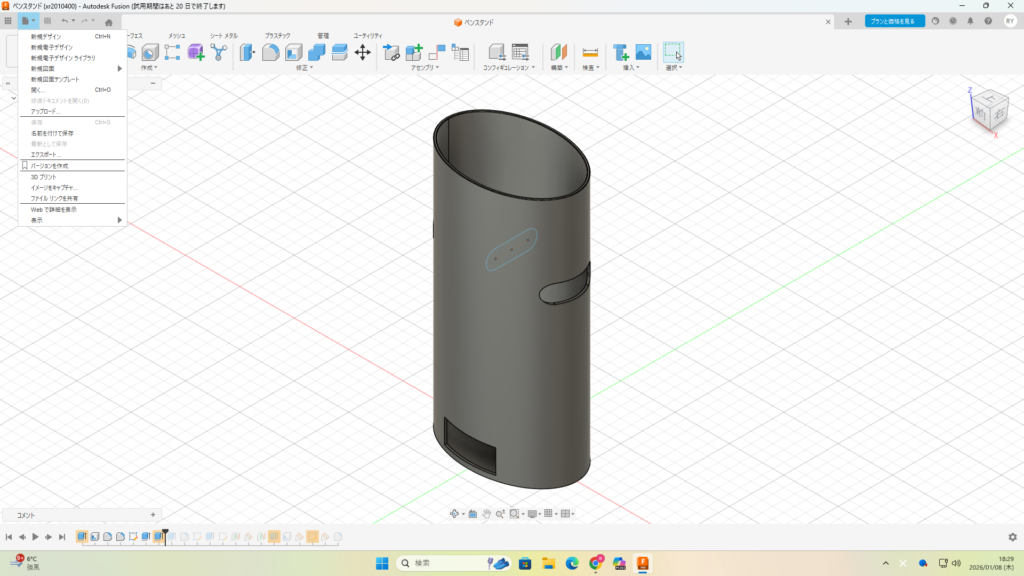Click the Home icon beside the redo arrow
1024x576 pixels.
(109, 21)
